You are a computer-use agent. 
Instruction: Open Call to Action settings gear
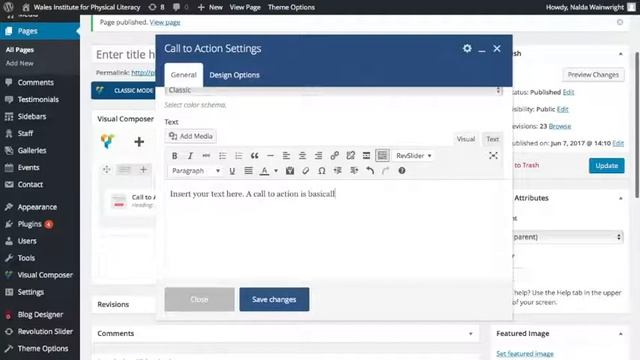tap(467, 49)
